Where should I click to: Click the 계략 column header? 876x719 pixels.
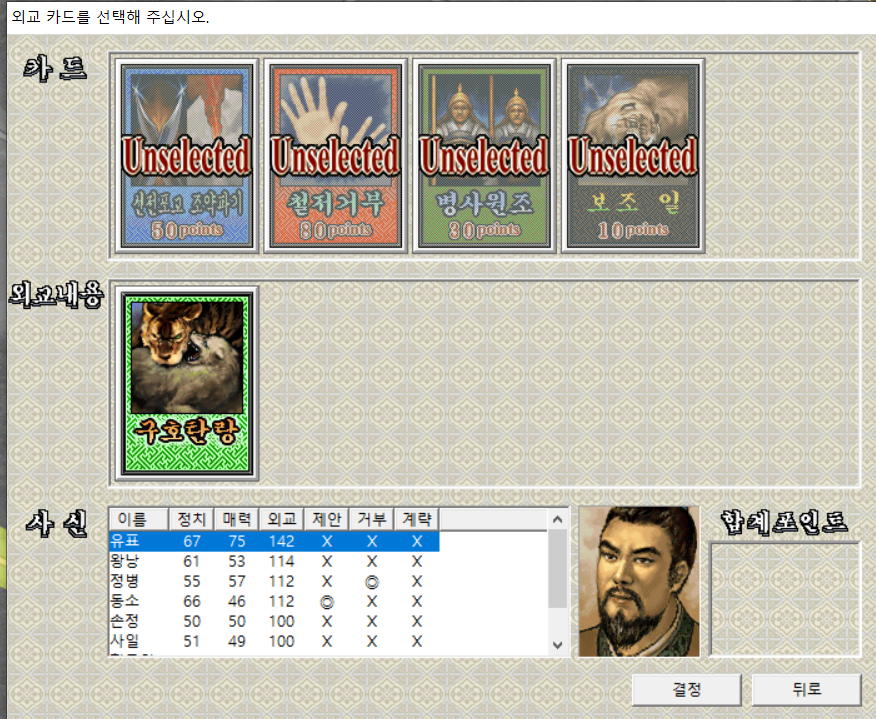[417, 519]
